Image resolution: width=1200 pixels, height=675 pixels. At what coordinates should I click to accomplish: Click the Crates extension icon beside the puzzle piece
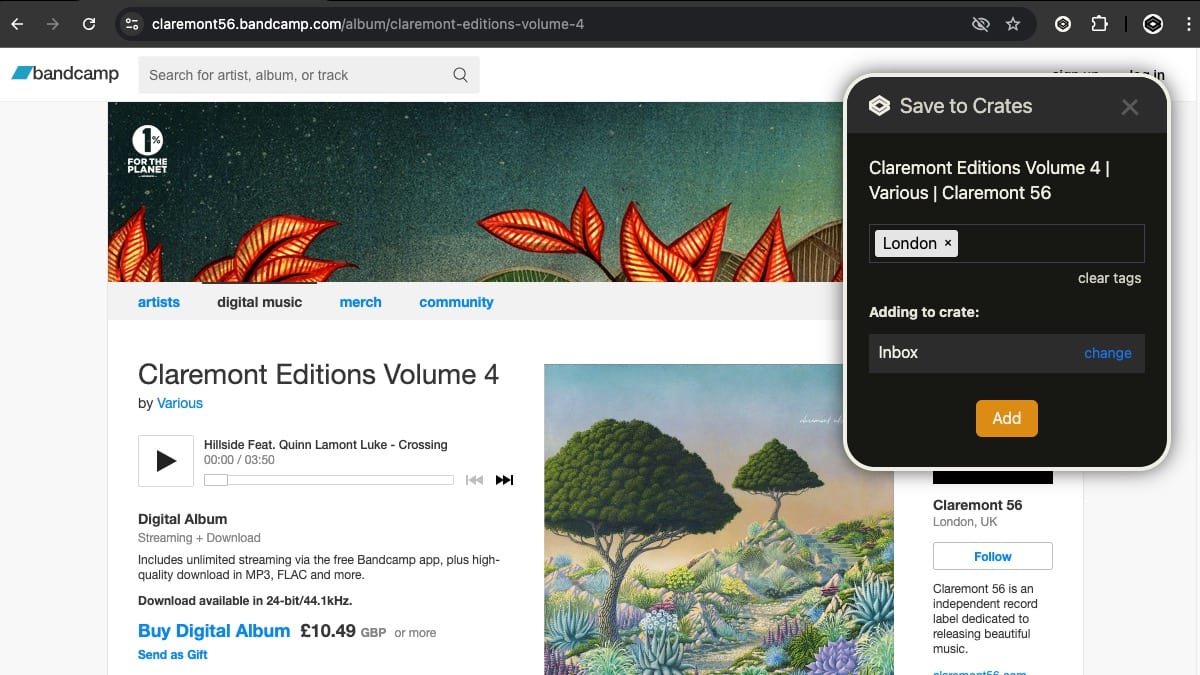click(1063, 24)
